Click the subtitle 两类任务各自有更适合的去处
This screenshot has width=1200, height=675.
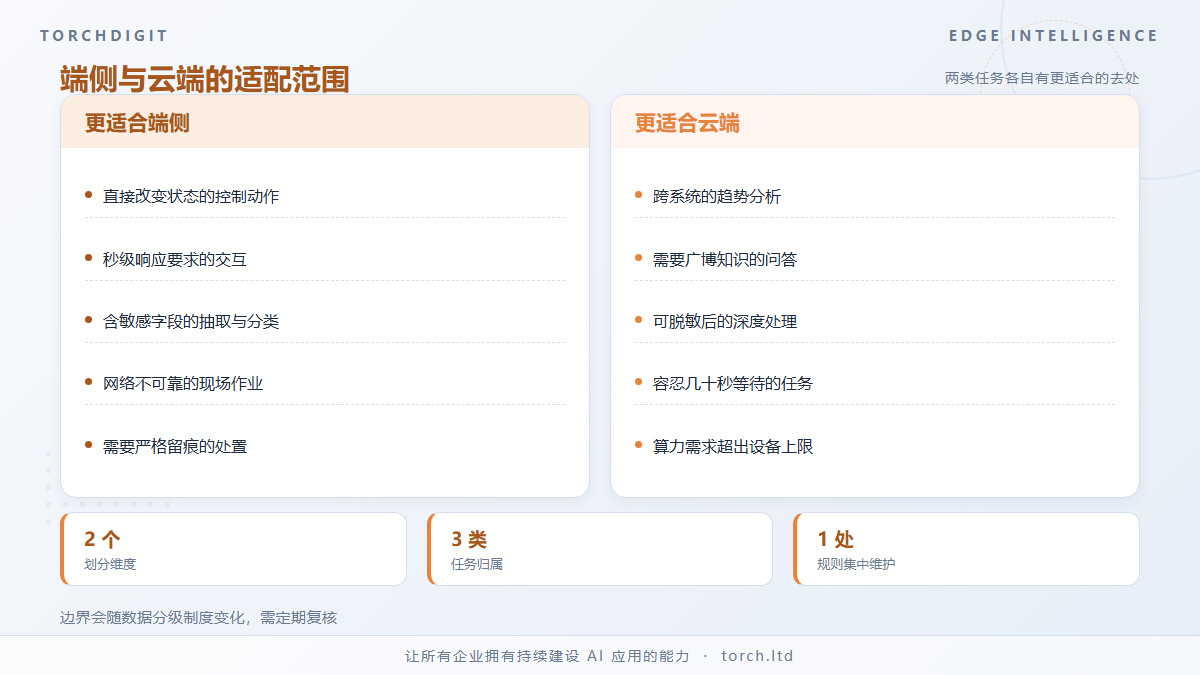[1042, 78]
